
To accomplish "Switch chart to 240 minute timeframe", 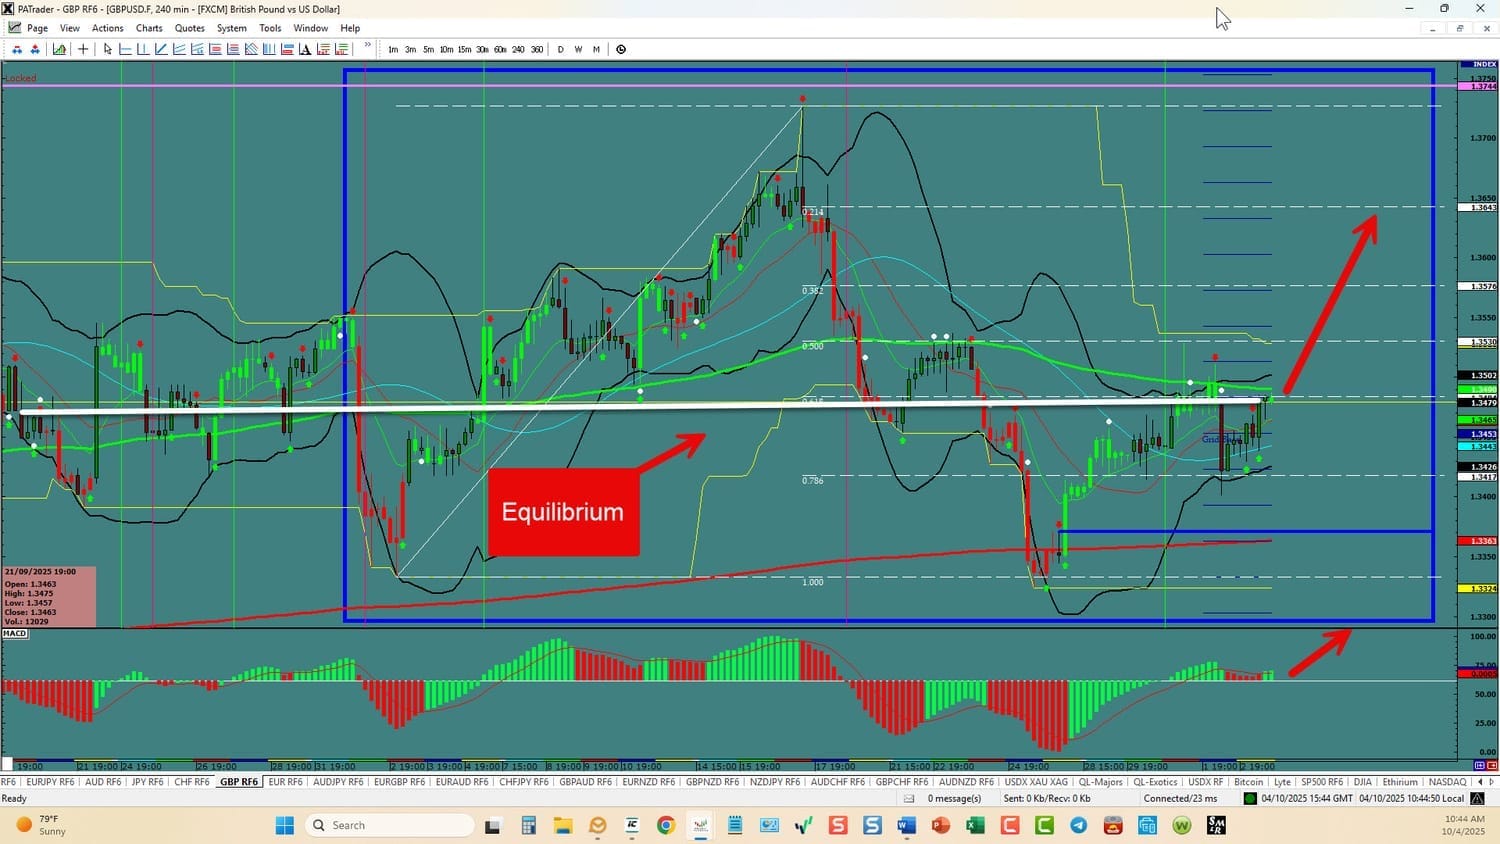I will (518, 49).
